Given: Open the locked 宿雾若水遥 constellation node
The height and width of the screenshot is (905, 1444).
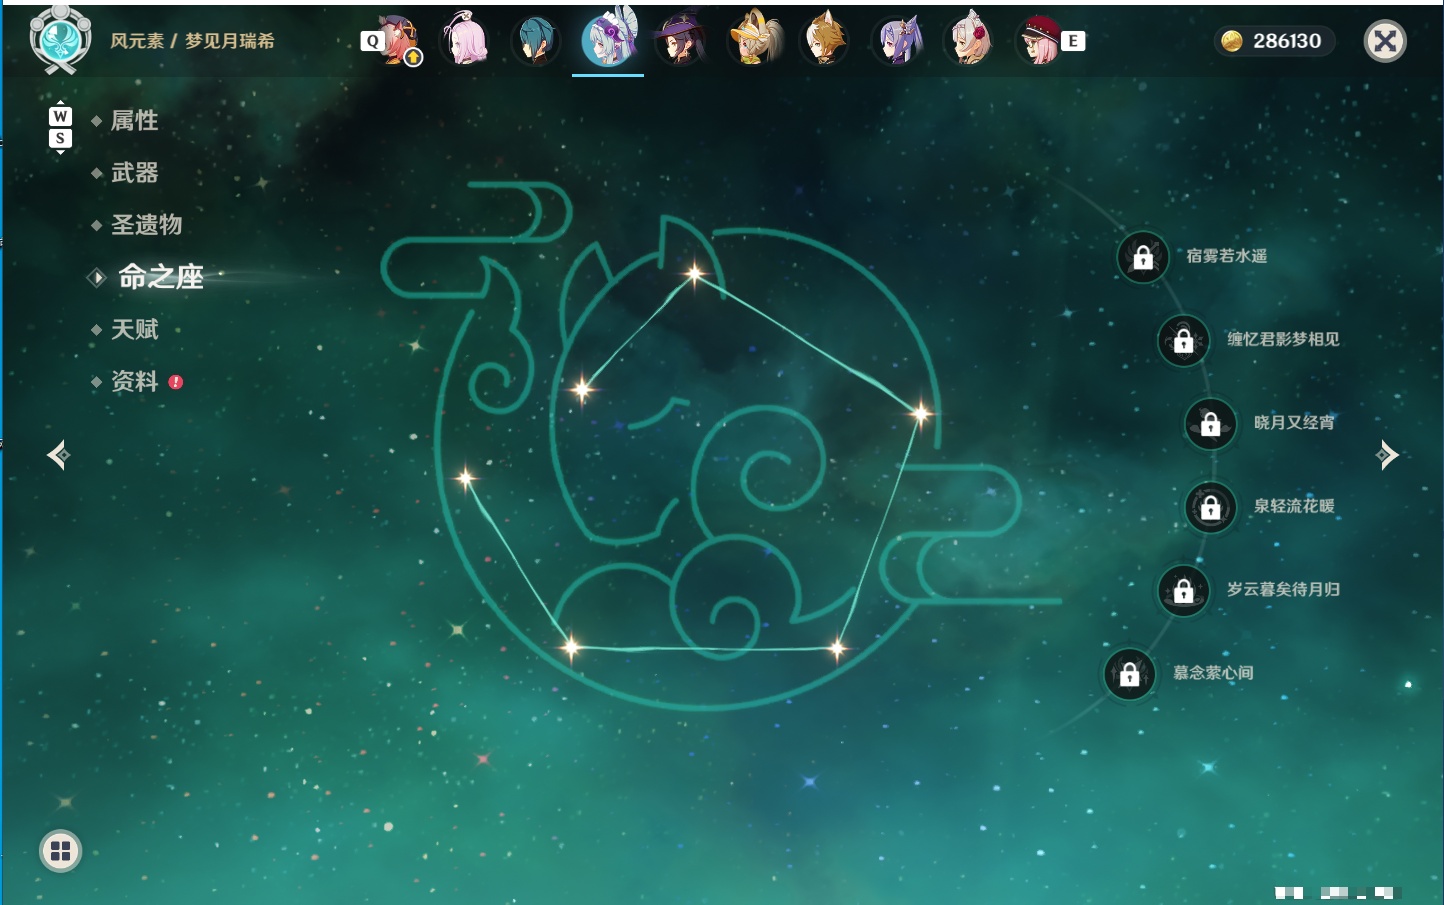Looking at the screenshot, I should pos(1143,257).
